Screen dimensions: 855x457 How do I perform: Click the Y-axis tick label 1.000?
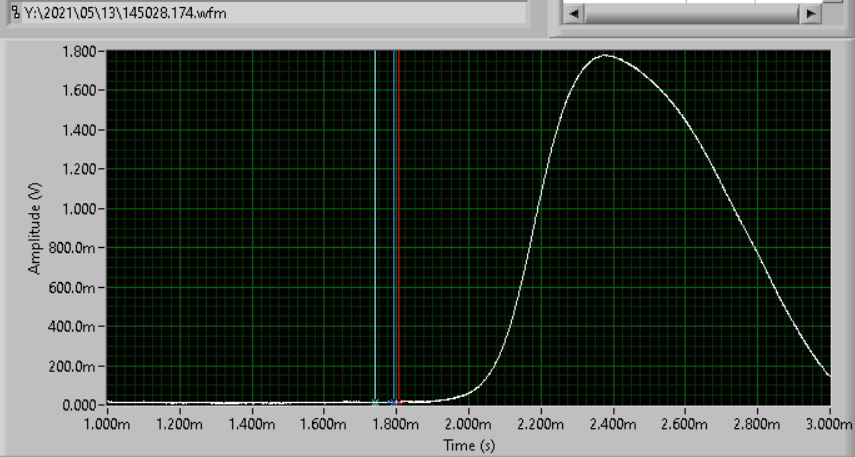79,209
